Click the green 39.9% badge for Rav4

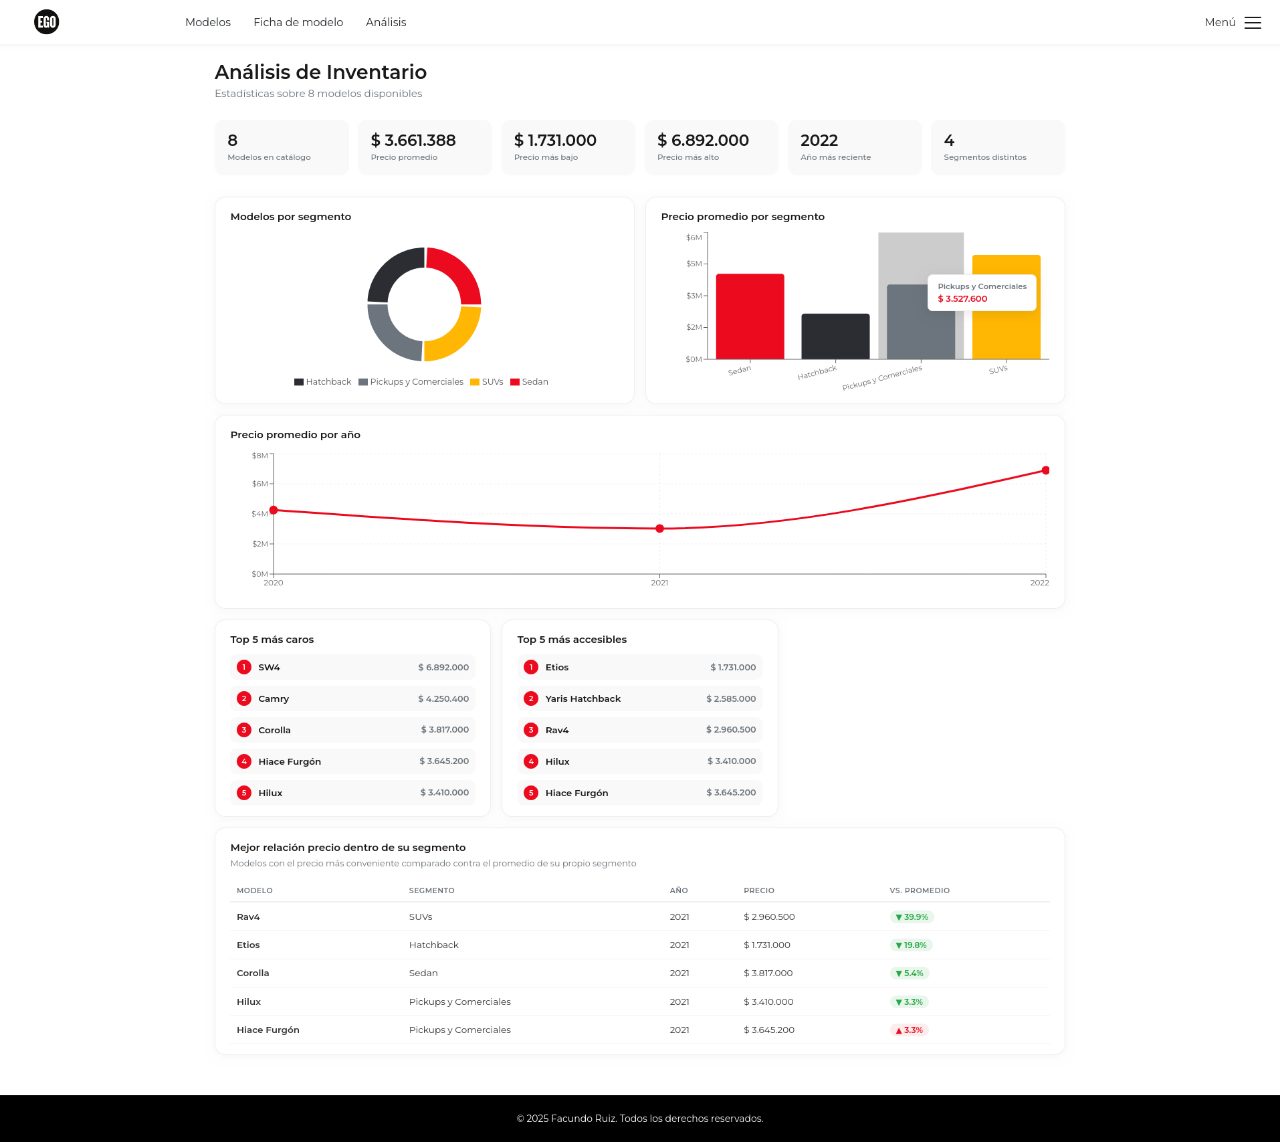point(911,917)
